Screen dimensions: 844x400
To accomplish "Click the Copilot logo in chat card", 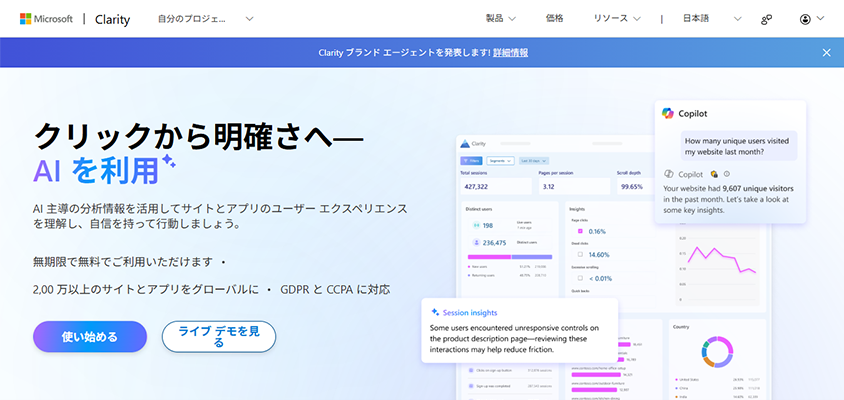I will point(668,114).
